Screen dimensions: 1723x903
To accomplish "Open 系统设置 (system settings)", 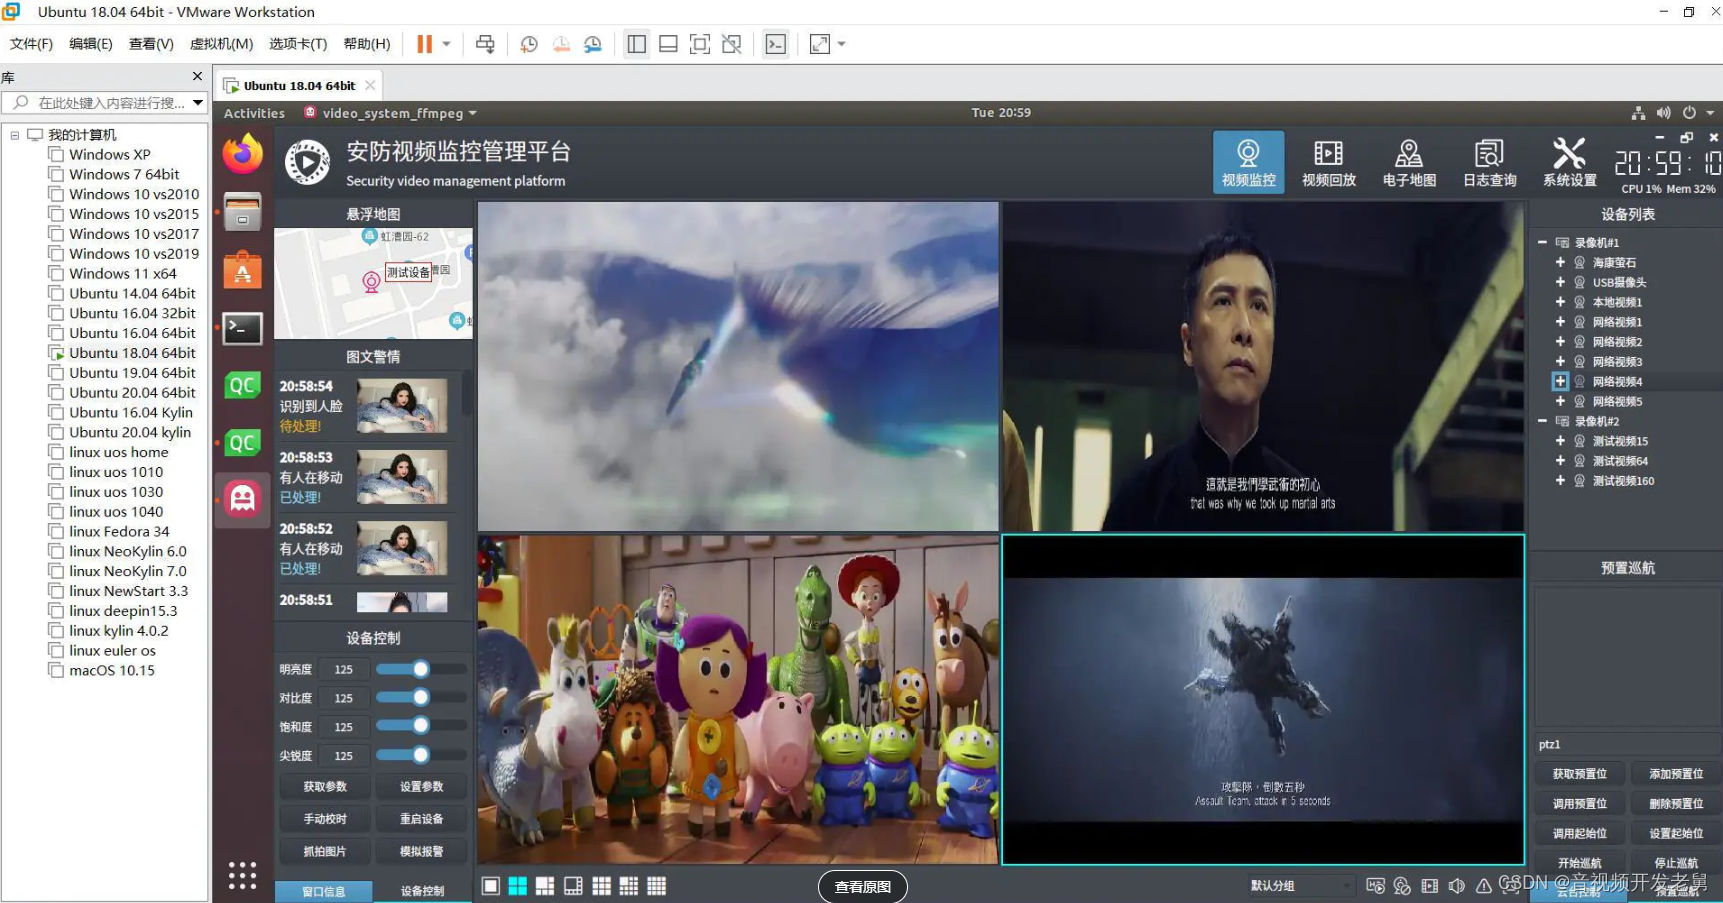I will click(x=1568, y=161).
